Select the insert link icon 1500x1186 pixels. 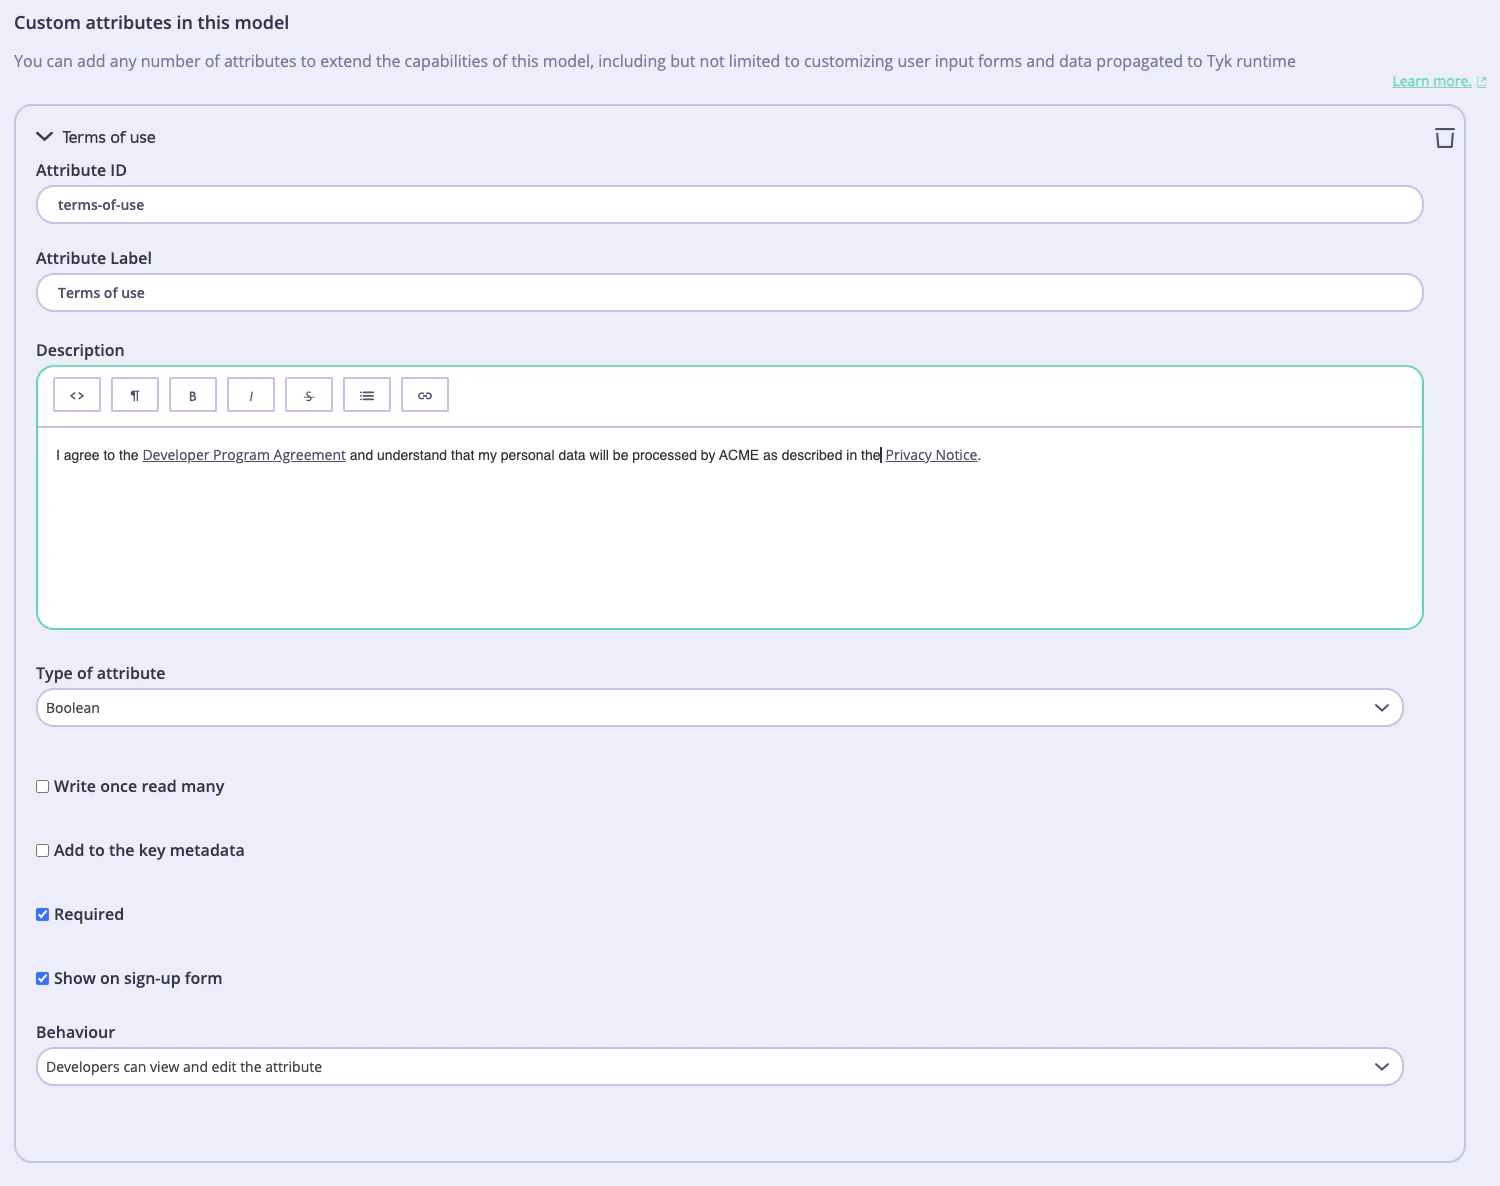pyautogui.click(x=424, y=394)
